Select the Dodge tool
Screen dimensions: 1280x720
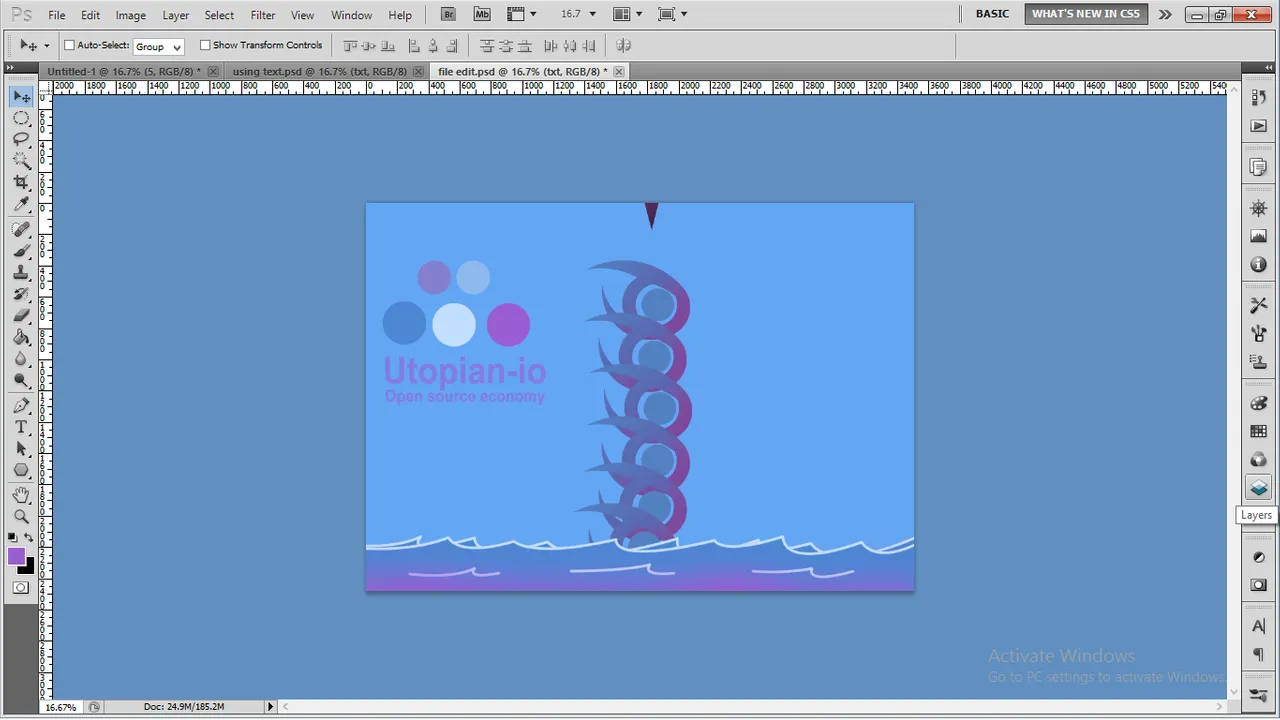21,380
